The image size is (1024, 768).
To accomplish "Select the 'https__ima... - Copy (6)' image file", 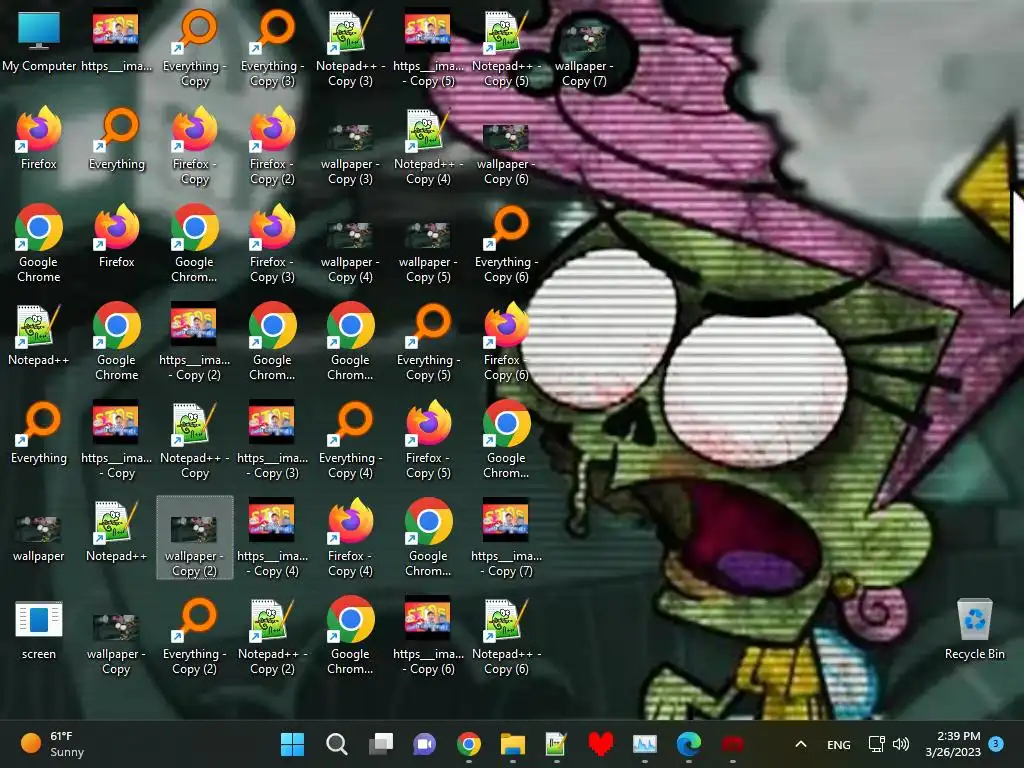I will (428, 635).
